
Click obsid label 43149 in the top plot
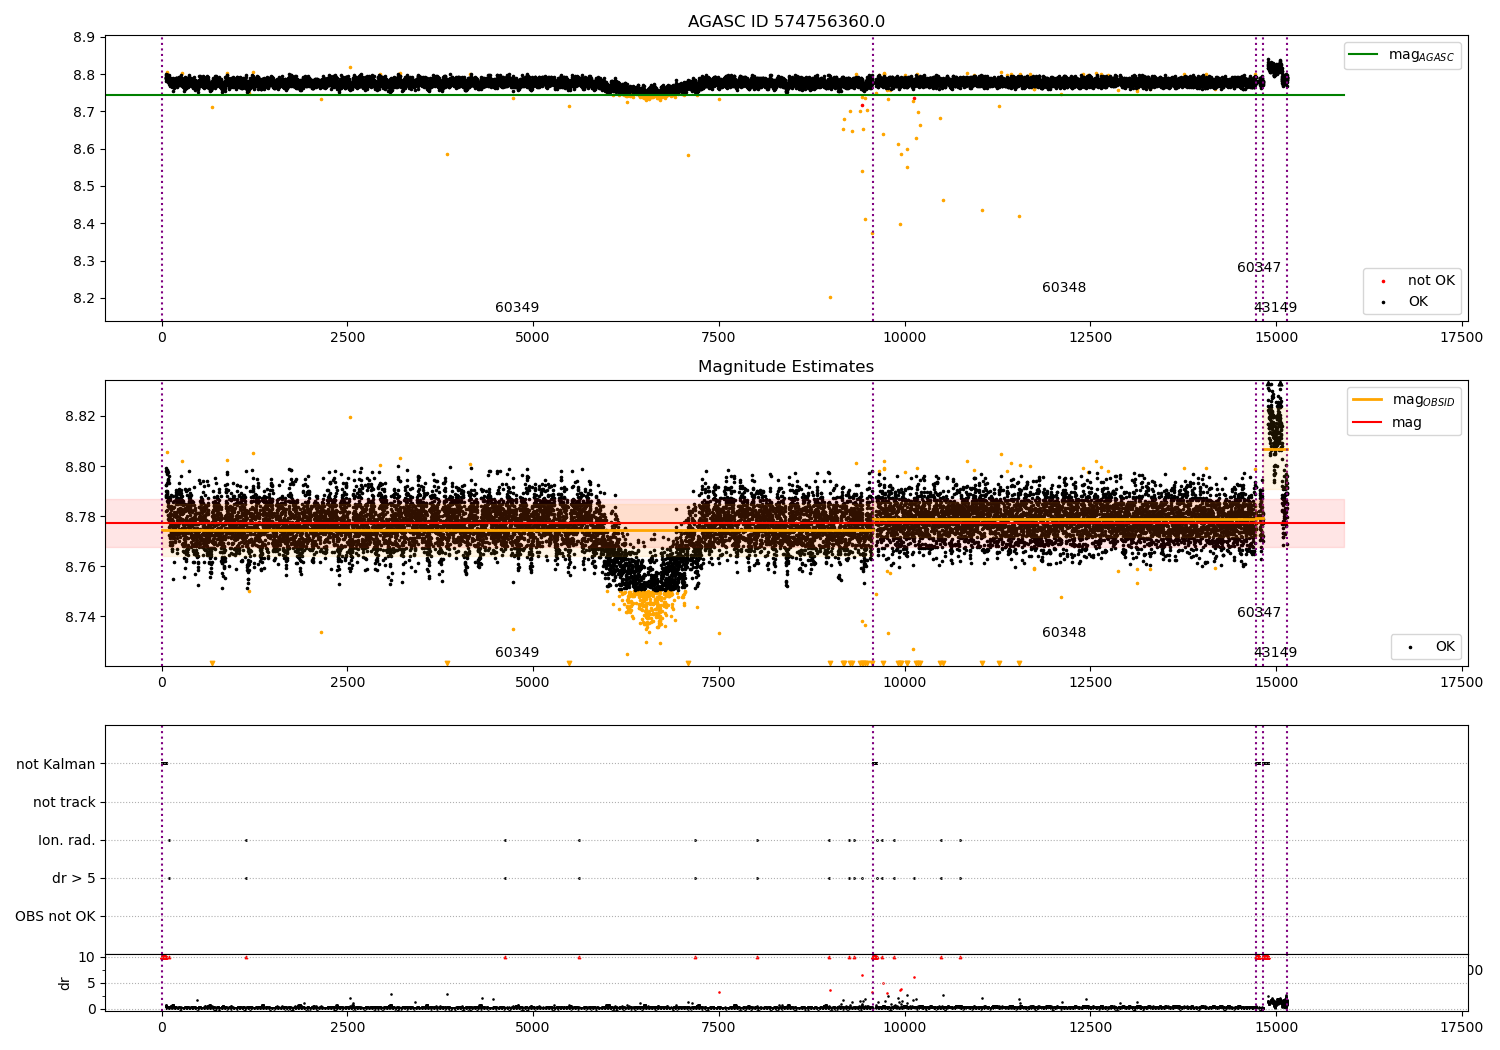[1276, 307]
